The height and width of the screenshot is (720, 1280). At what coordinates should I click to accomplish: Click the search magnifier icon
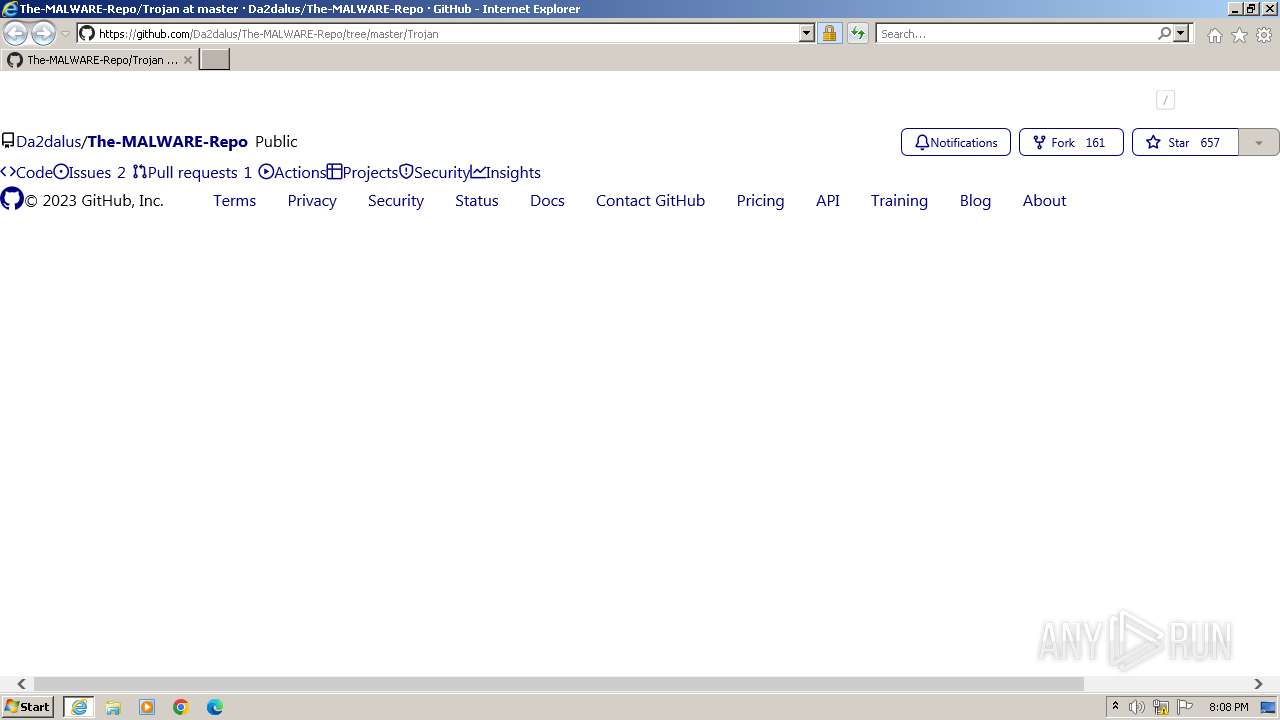point(1164,33)
